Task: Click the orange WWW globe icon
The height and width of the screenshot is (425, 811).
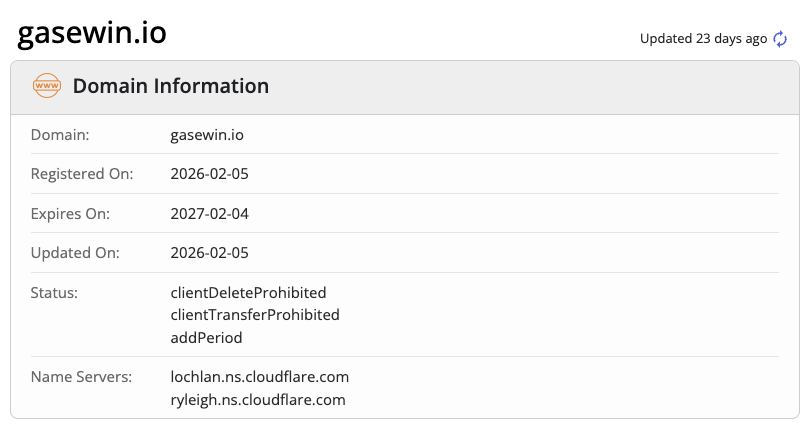Action: [47, 86]
